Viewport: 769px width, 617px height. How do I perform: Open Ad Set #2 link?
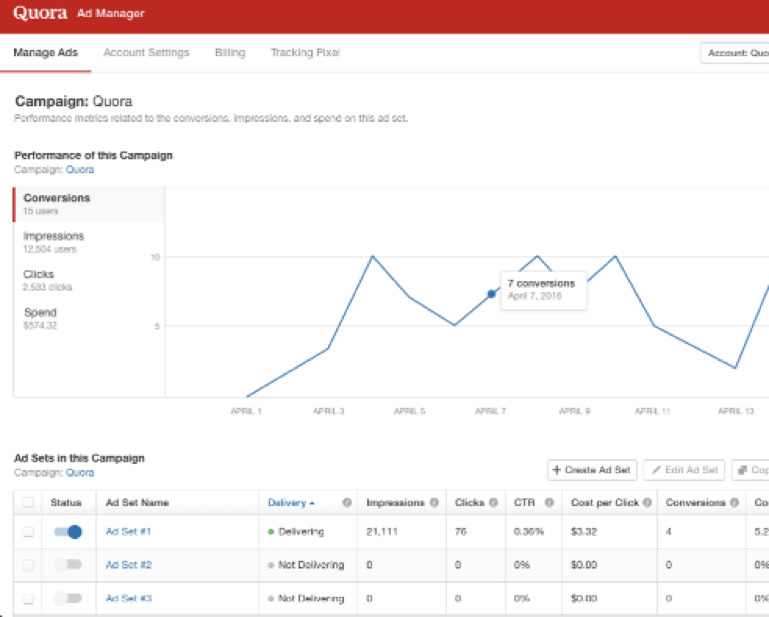click(x=128, y=565)
